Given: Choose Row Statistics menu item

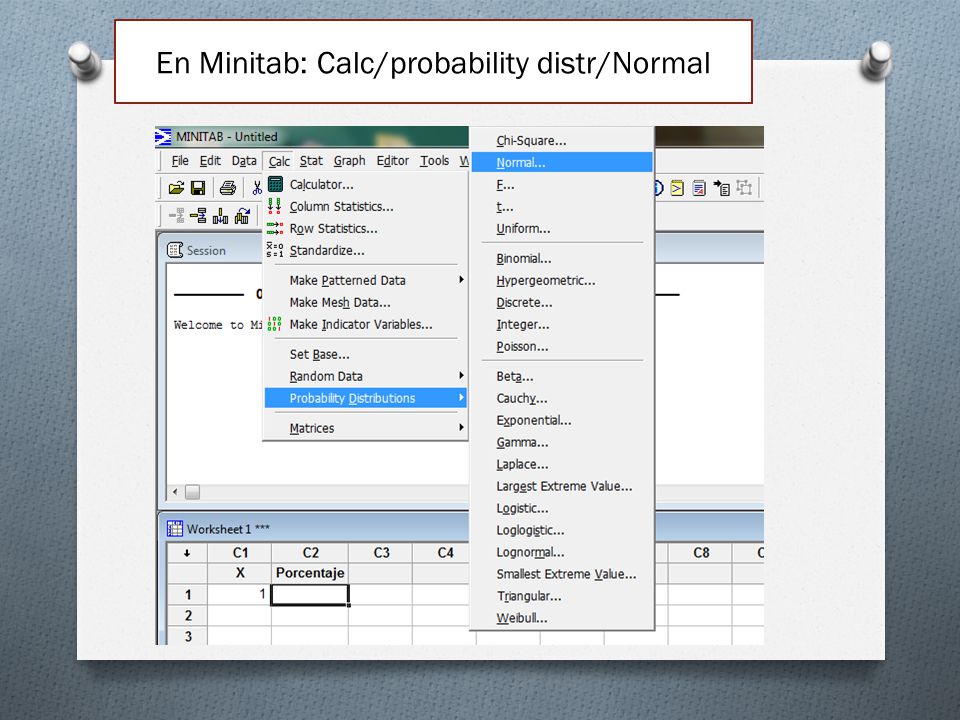Looking at the screenshot, I should (366, 228).
